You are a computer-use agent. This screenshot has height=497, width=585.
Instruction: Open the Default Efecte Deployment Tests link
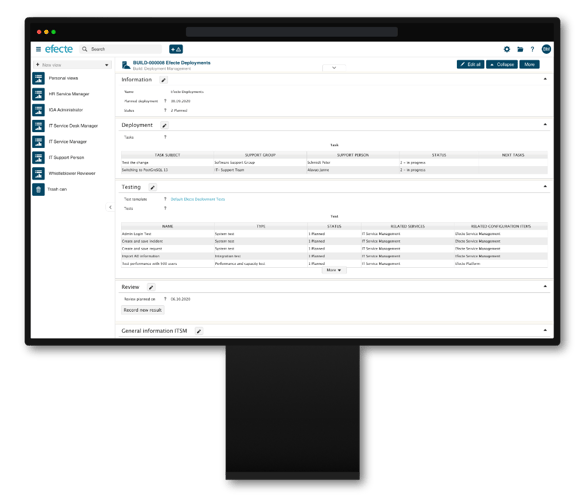pyautogui.click(x=198, y=199)
